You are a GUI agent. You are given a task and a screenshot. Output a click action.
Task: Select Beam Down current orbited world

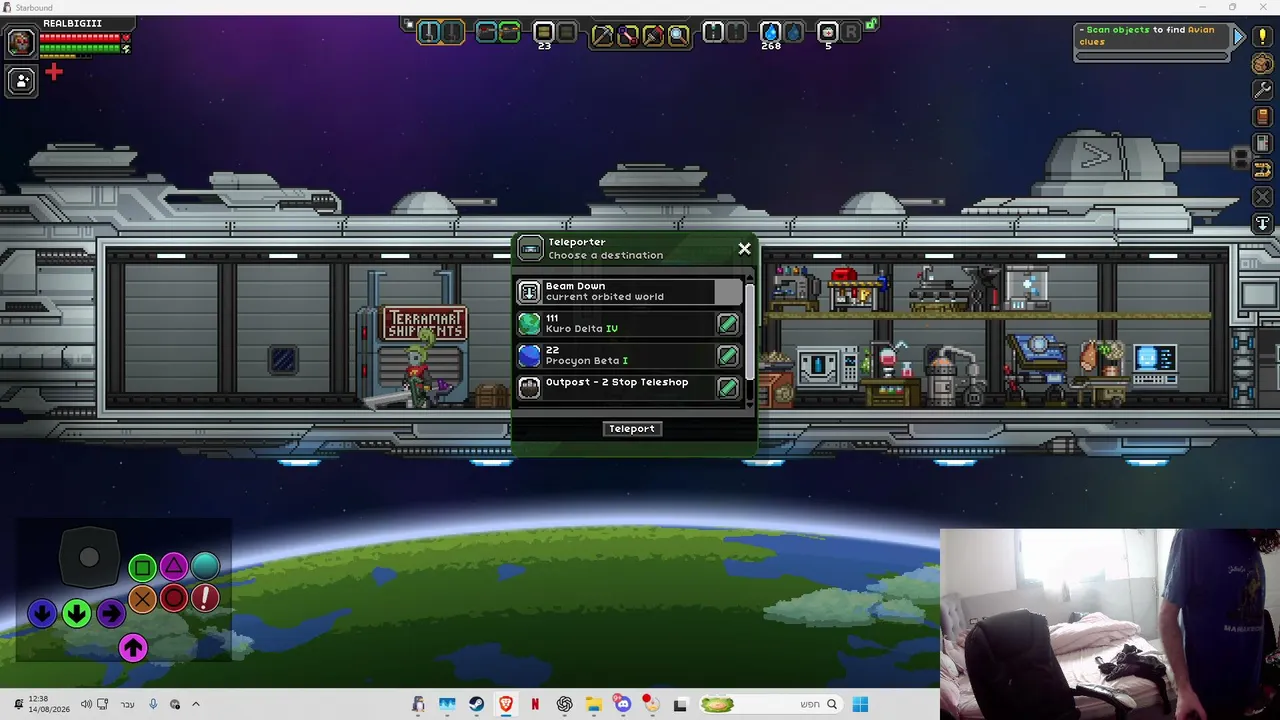click(630, 291)
